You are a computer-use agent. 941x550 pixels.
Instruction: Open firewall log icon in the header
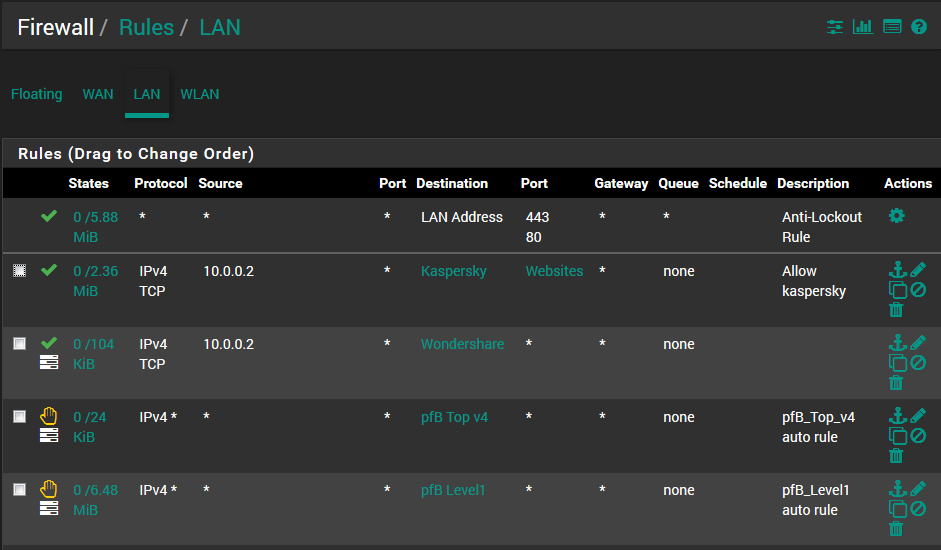pyautogui.click(x=892, y=27)
